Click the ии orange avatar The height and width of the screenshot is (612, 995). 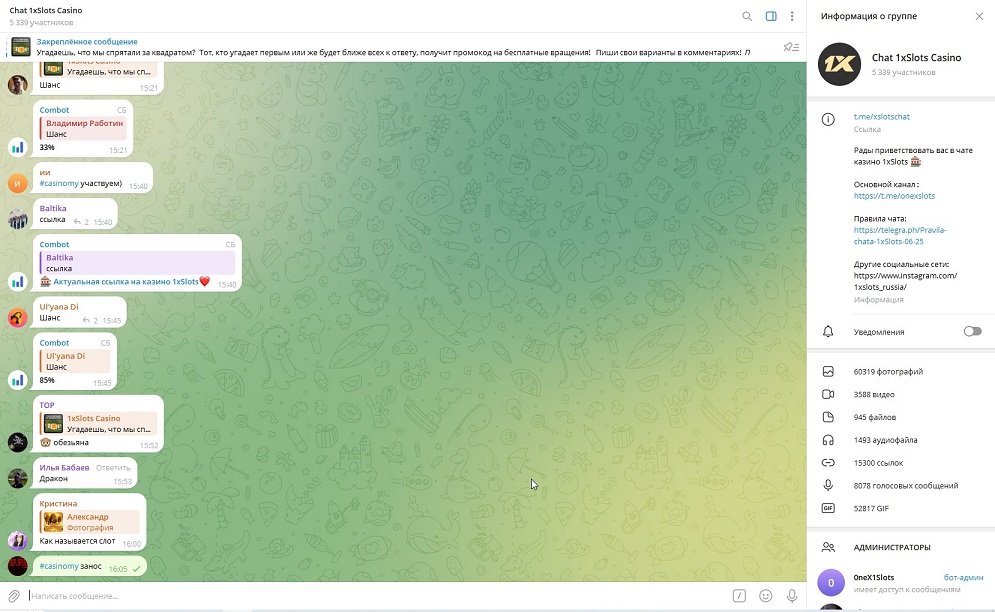pos(18,183)
